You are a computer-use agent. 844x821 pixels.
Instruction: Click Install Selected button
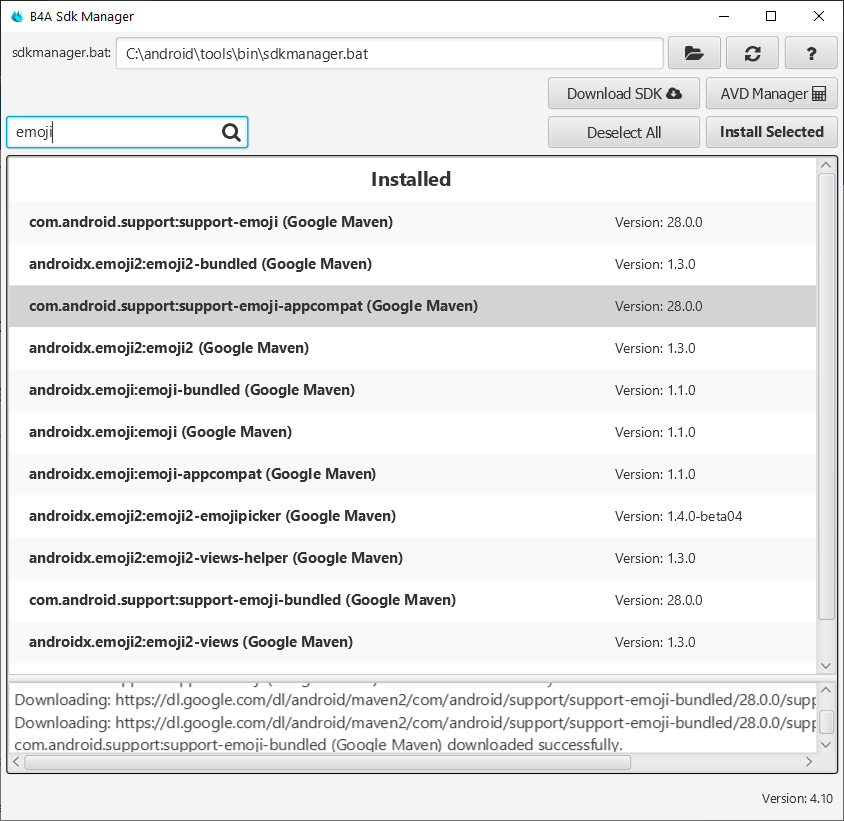coord(771,132)
